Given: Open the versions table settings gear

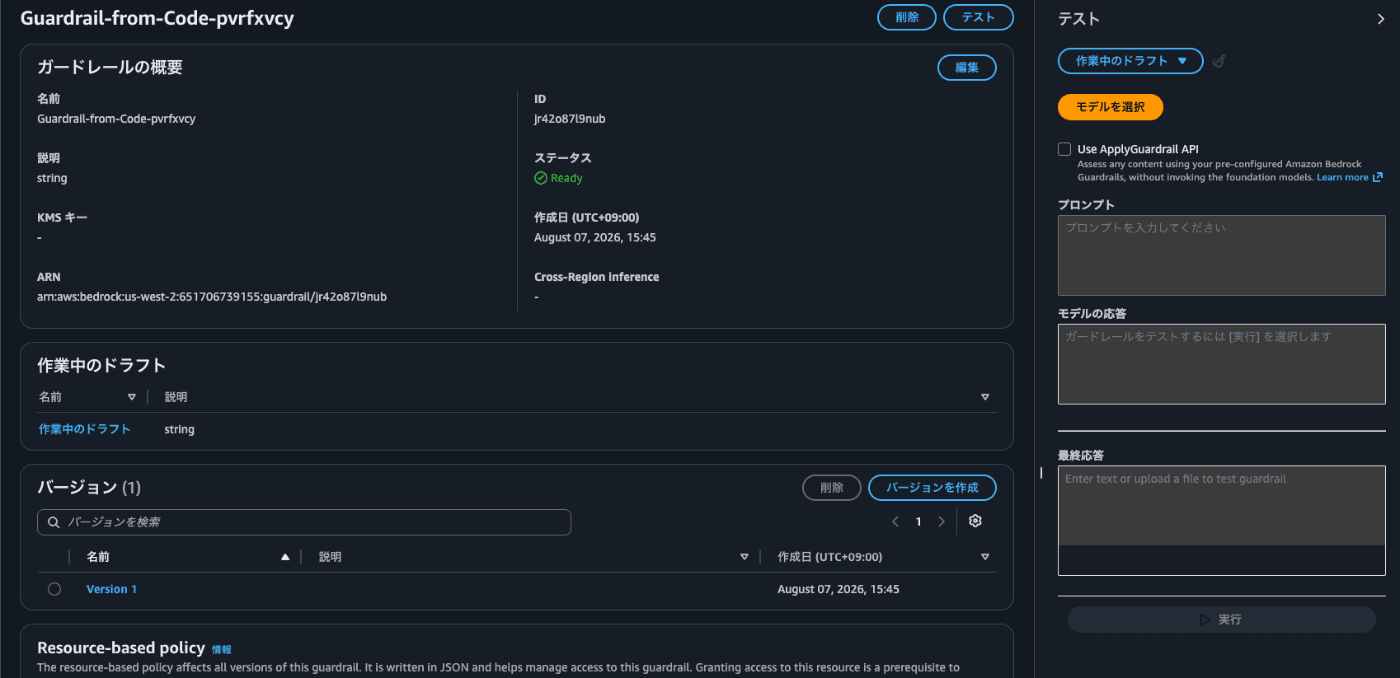Looking at the screenshot, I should pos(975,521).
